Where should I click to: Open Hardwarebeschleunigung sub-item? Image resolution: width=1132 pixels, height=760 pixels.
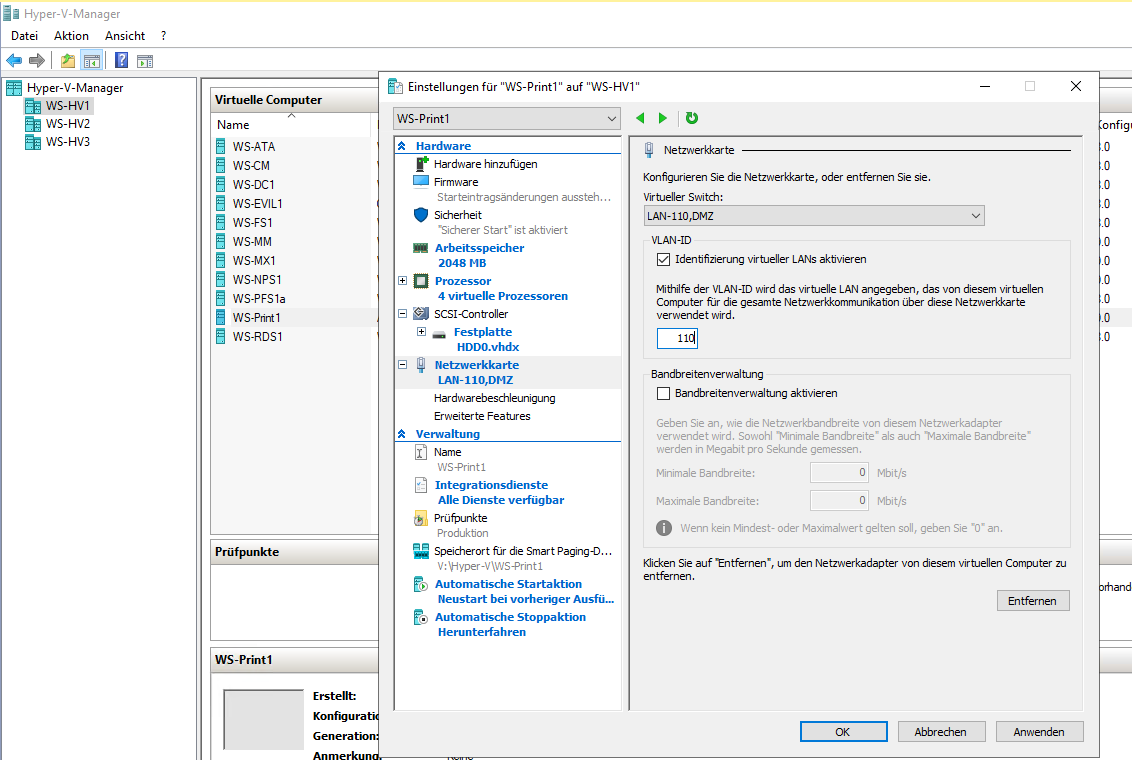(495, 398)
